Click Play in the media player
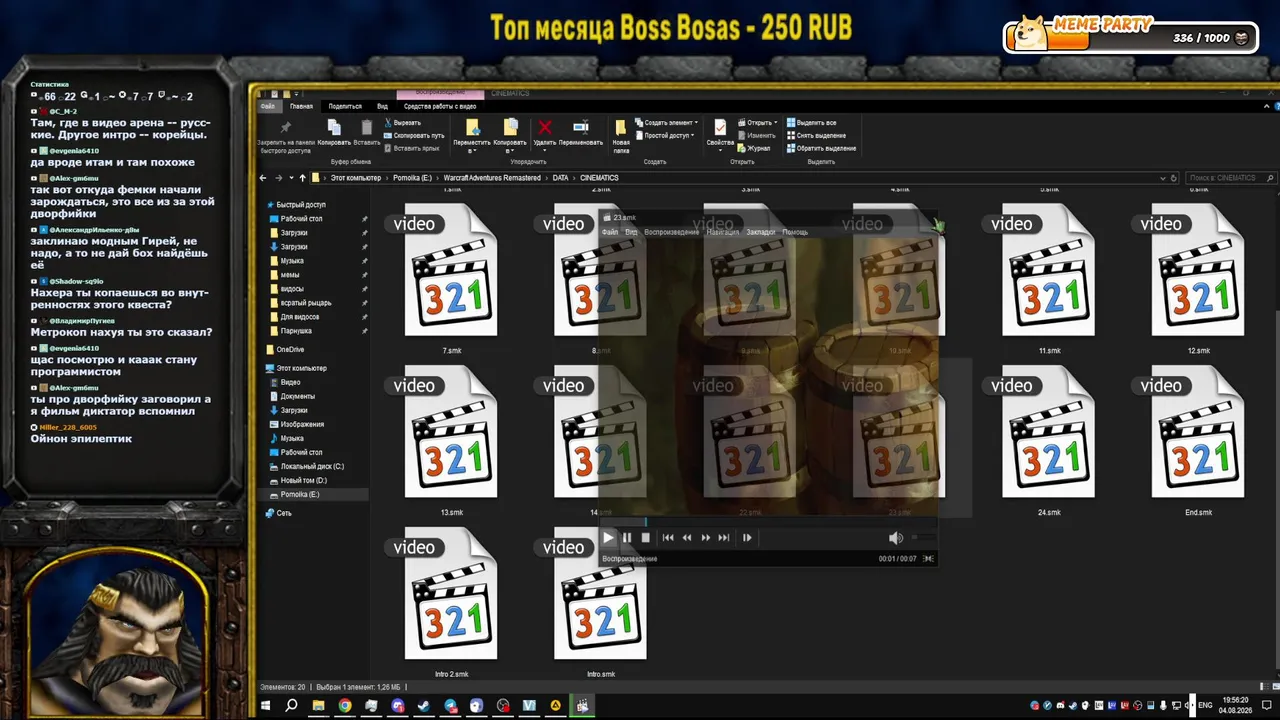 (x=608, y=538)
